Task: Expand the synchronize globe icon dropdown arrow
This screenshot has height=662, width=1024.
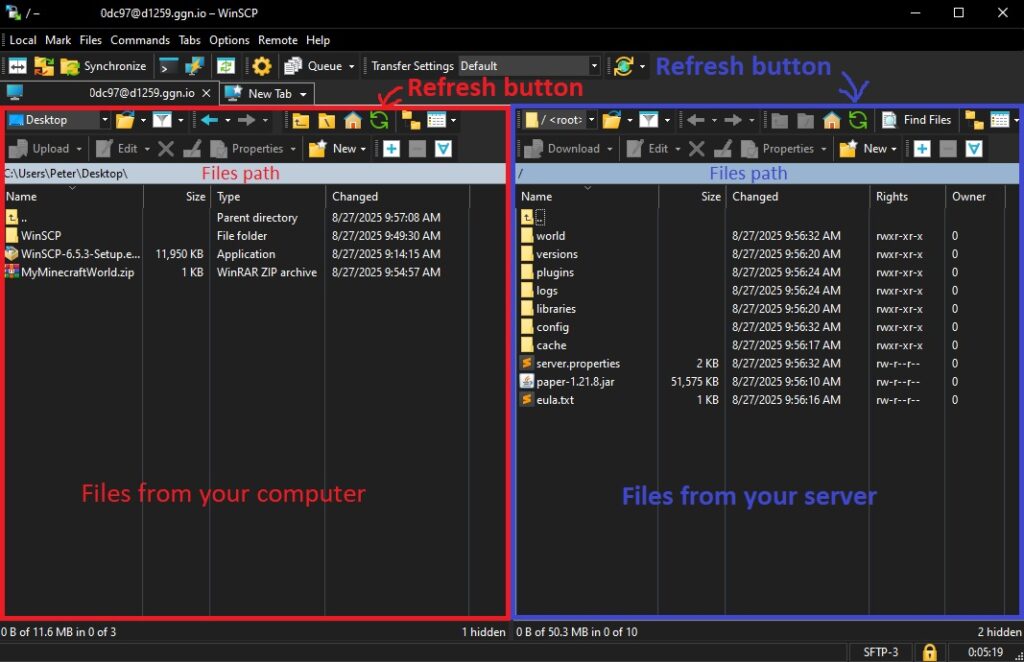Action: [642, 67]
